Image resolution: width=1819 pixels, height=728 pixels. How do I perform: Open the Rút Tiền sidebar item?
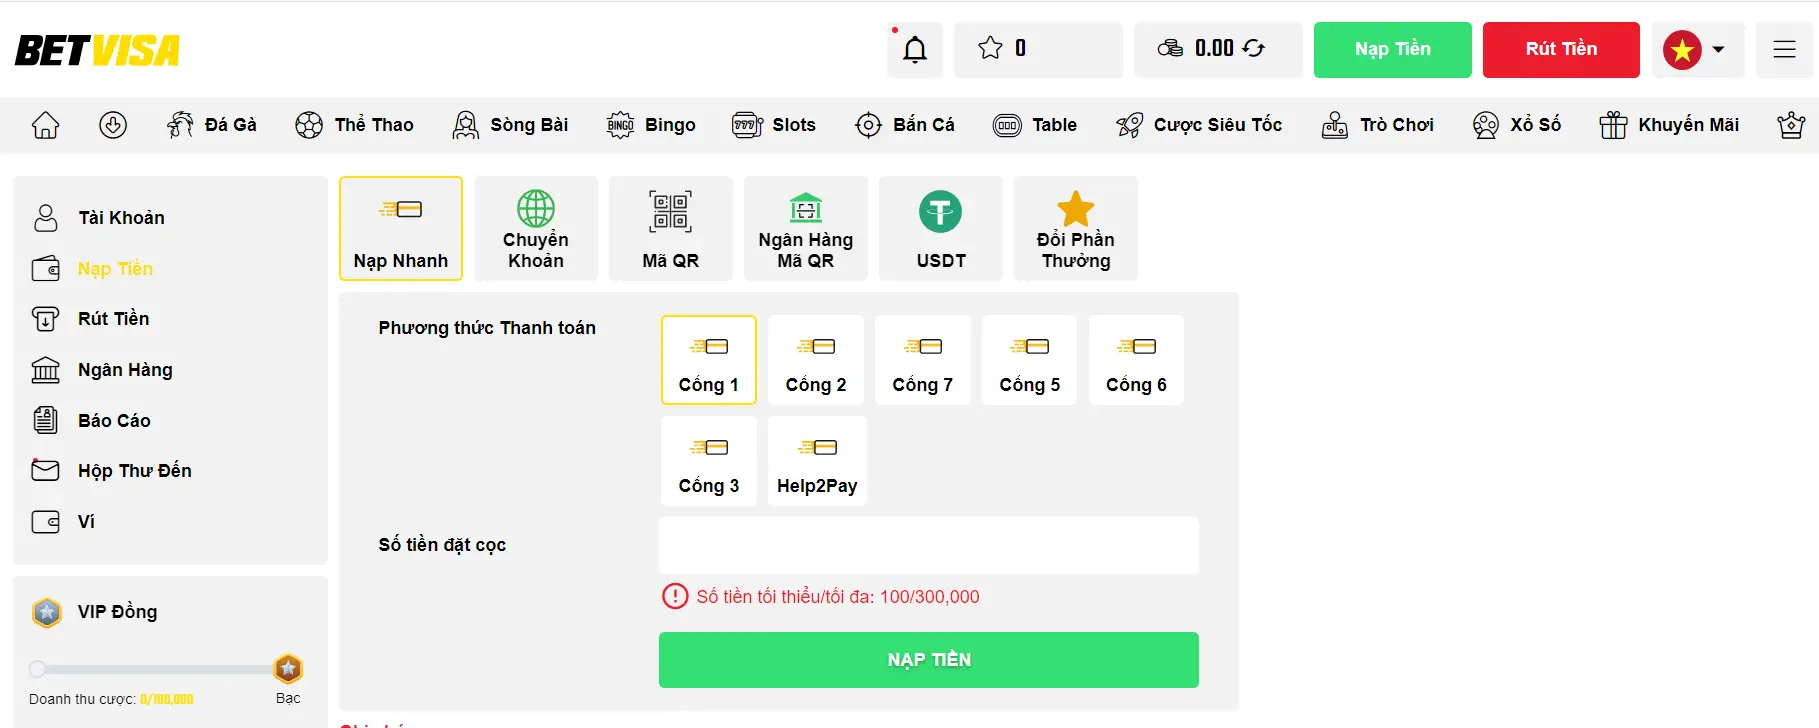tap(115, 318)
